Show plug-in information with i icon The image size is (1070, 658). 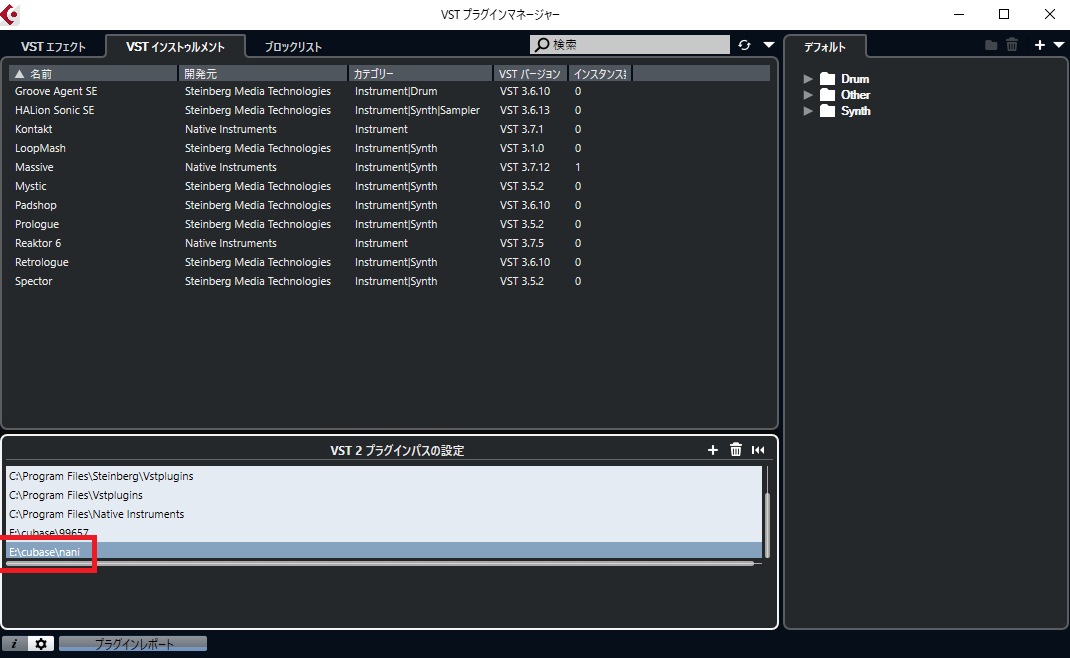pyautogui.click(x=14, y=644)
